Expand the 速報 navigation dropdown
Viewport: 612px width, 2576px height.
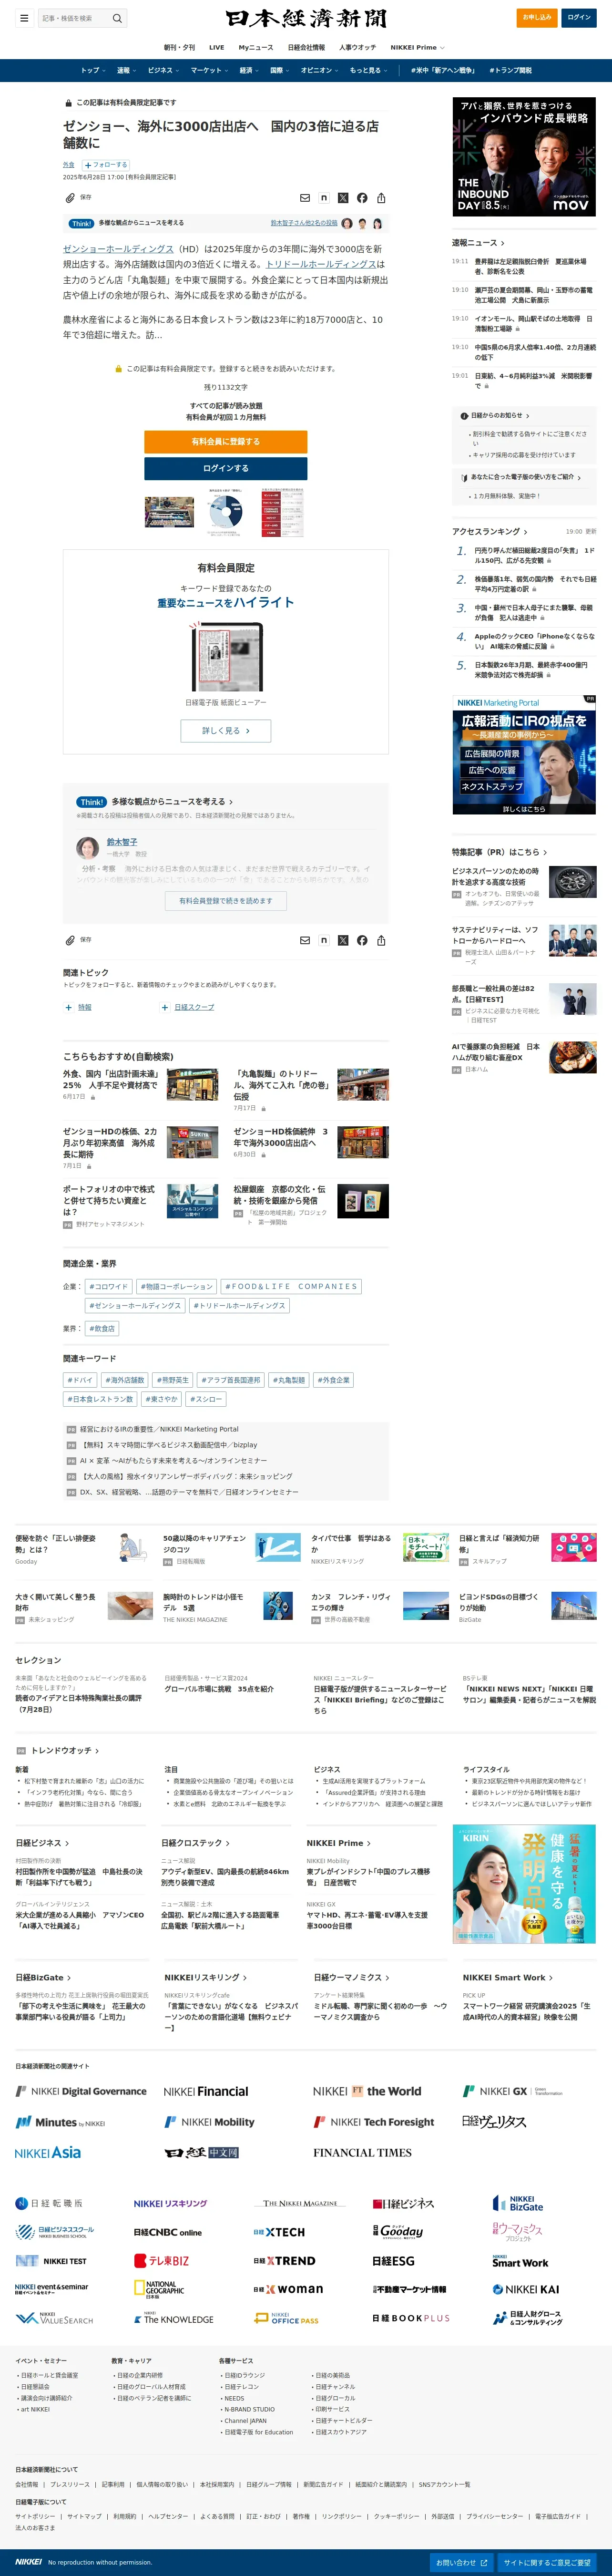[x=126, y=70]
